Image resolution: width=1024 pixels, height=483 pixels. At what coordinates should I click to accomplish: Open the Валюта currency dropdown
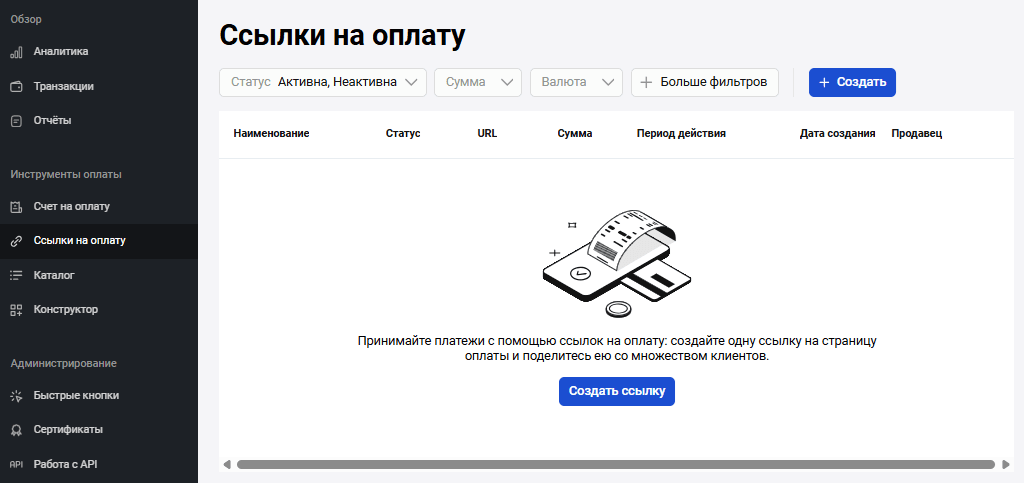point(576,82)
